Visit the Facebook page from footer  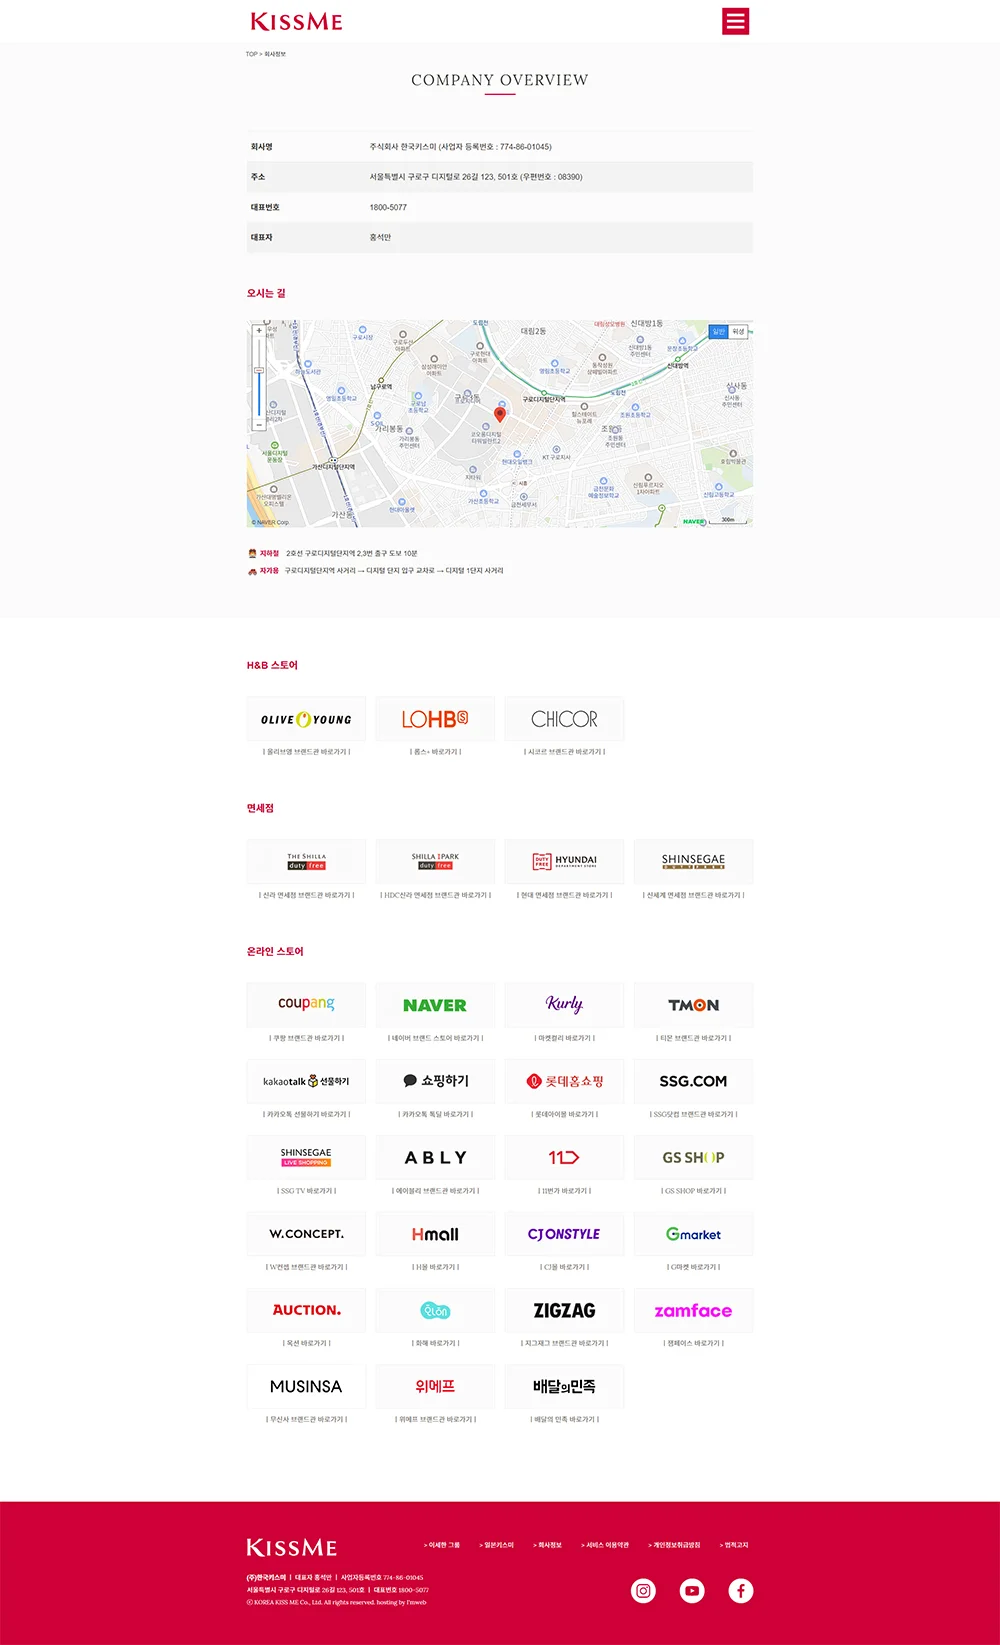coord(741,1590)
